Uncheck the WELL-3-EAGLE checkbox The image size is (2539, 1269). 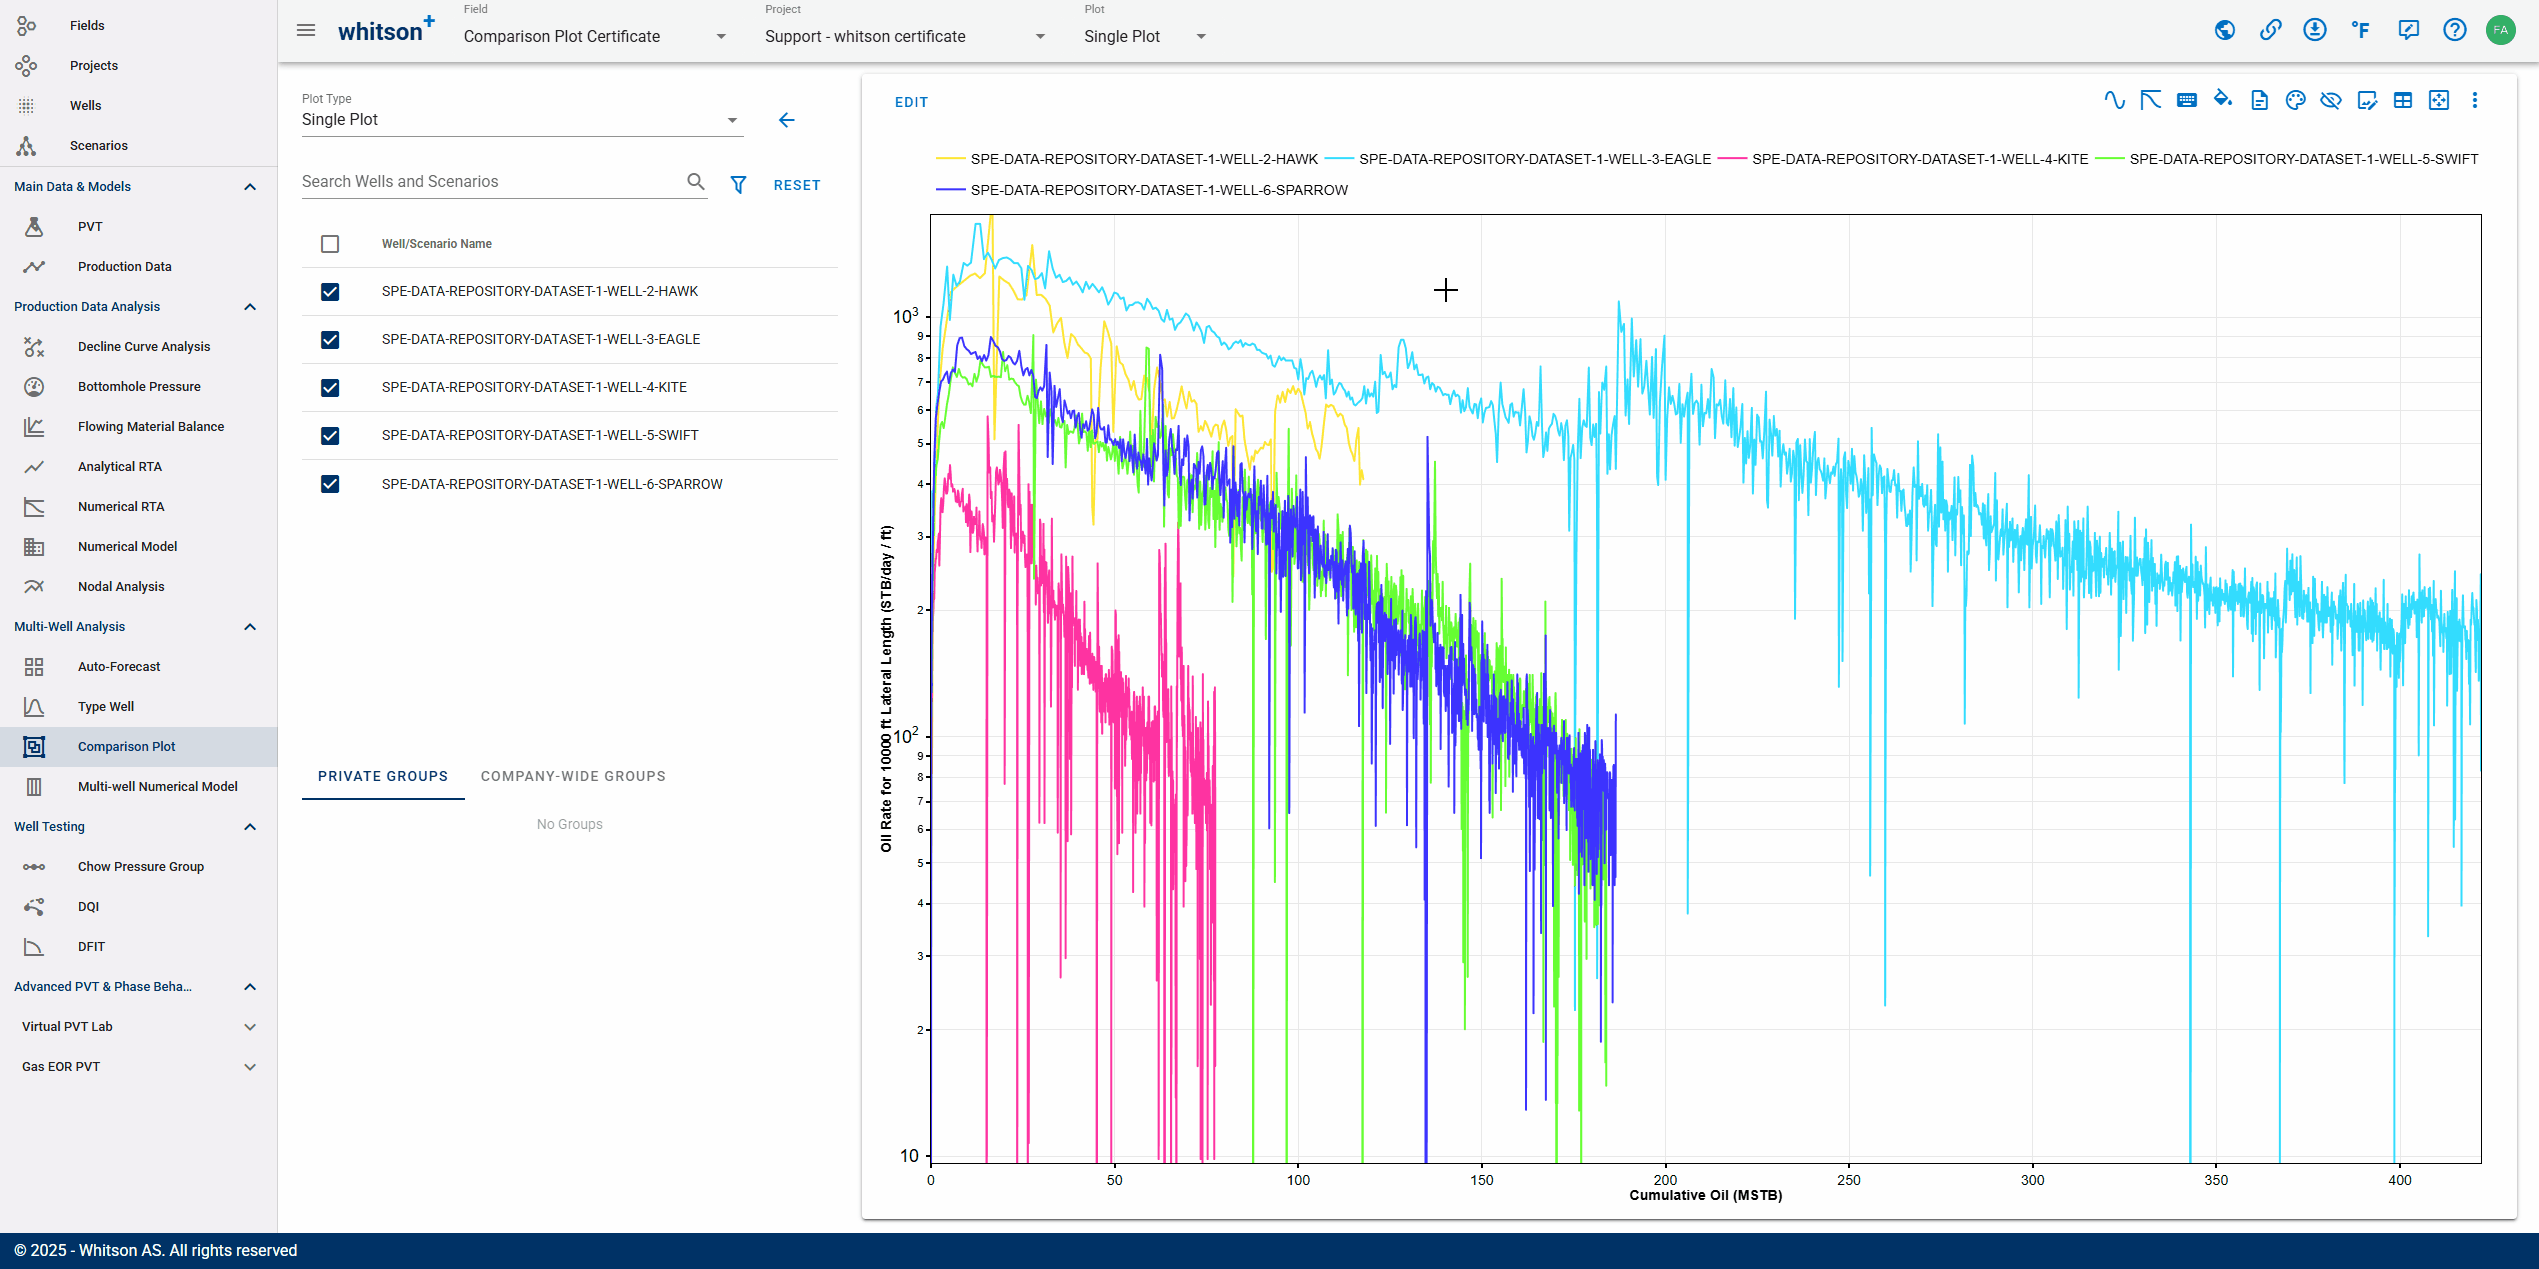[330, 340]
